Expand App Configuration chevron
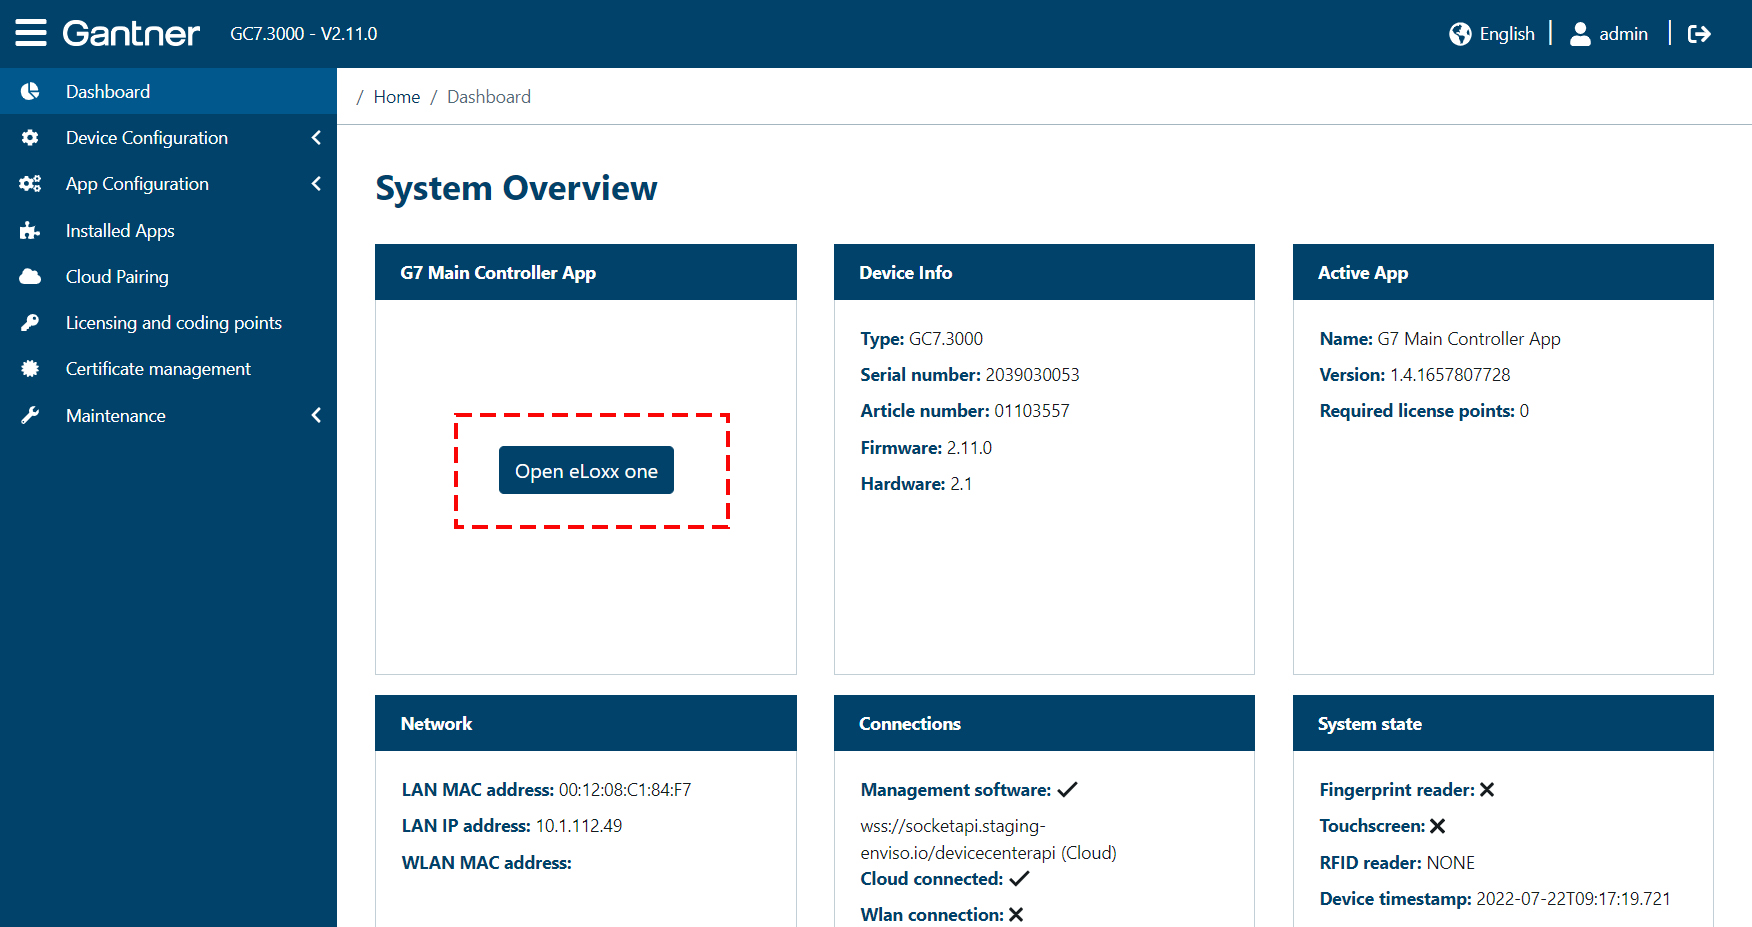This screenshot has width=1752, height=927. click(x=316, y=184)
